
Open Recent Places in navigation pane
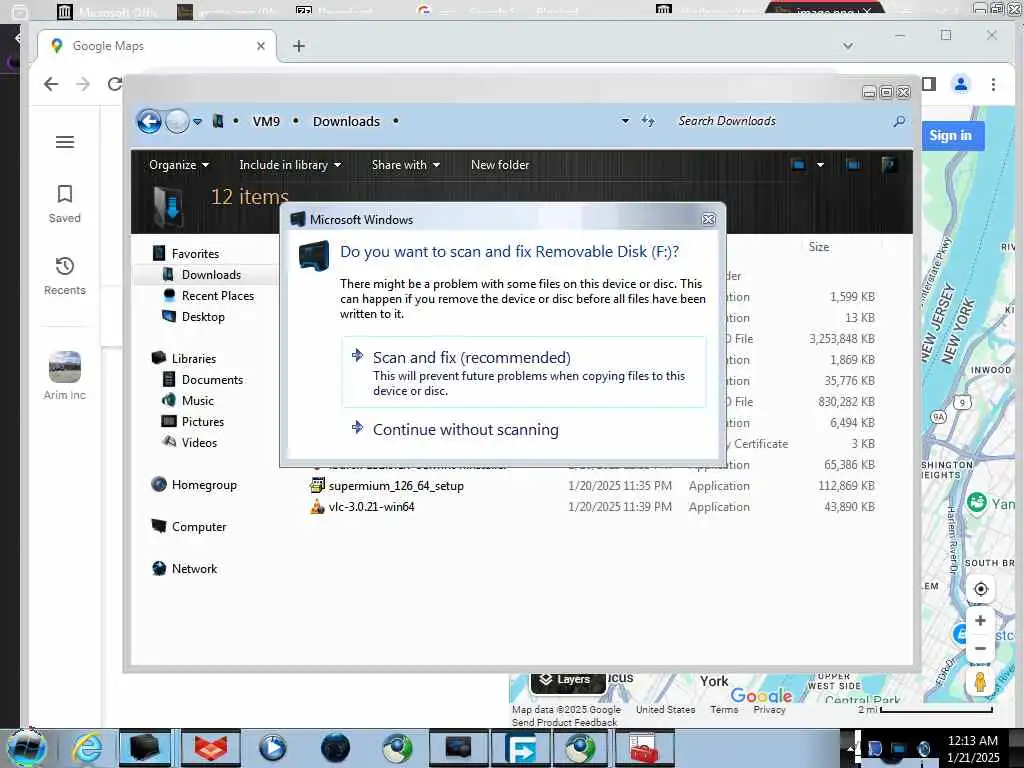217,296
